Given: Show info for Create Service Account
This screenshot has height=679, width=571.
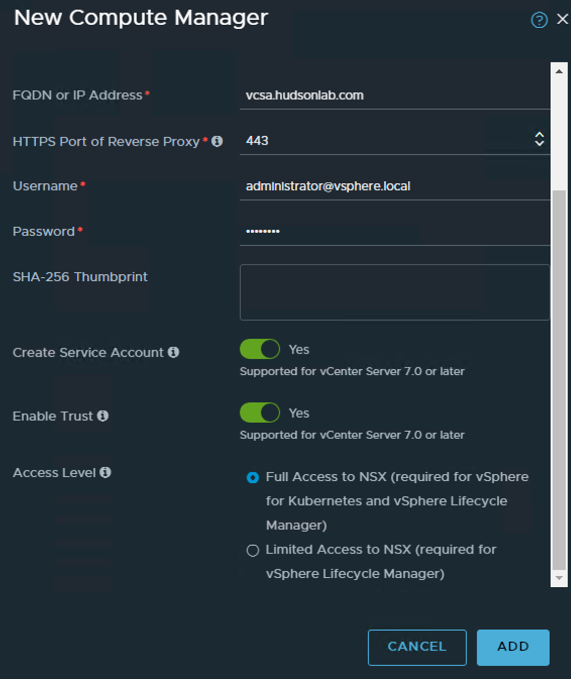Looking at the screenshot, I should click(x=174, y=352).
